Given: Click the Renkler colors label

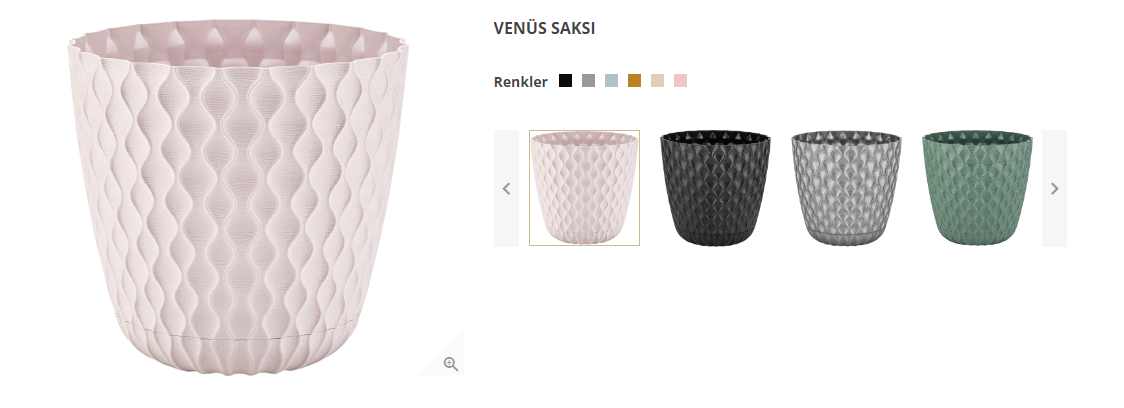Looking at the screenshot, I should (x=520, y=82).
